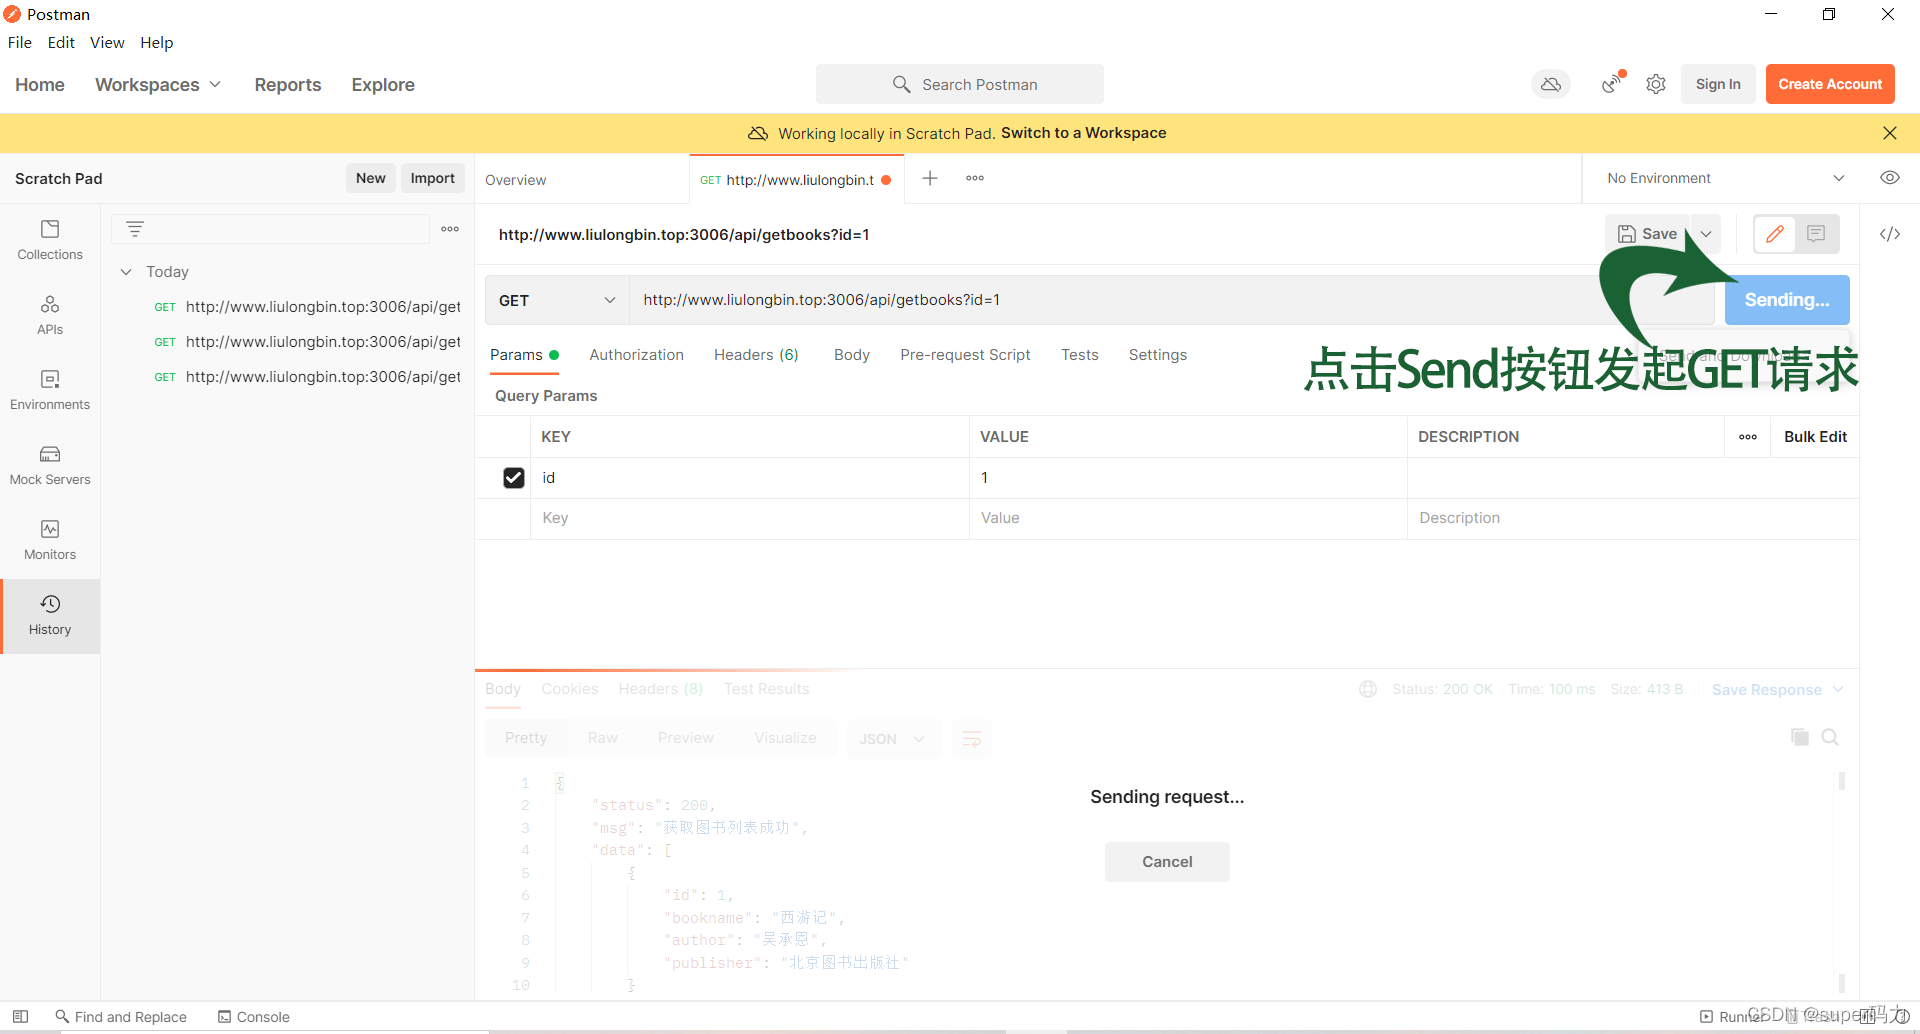Open the Edit menu
Image resolution: width=1920 pixels, height=1034 pixels.
coord(61,42)
